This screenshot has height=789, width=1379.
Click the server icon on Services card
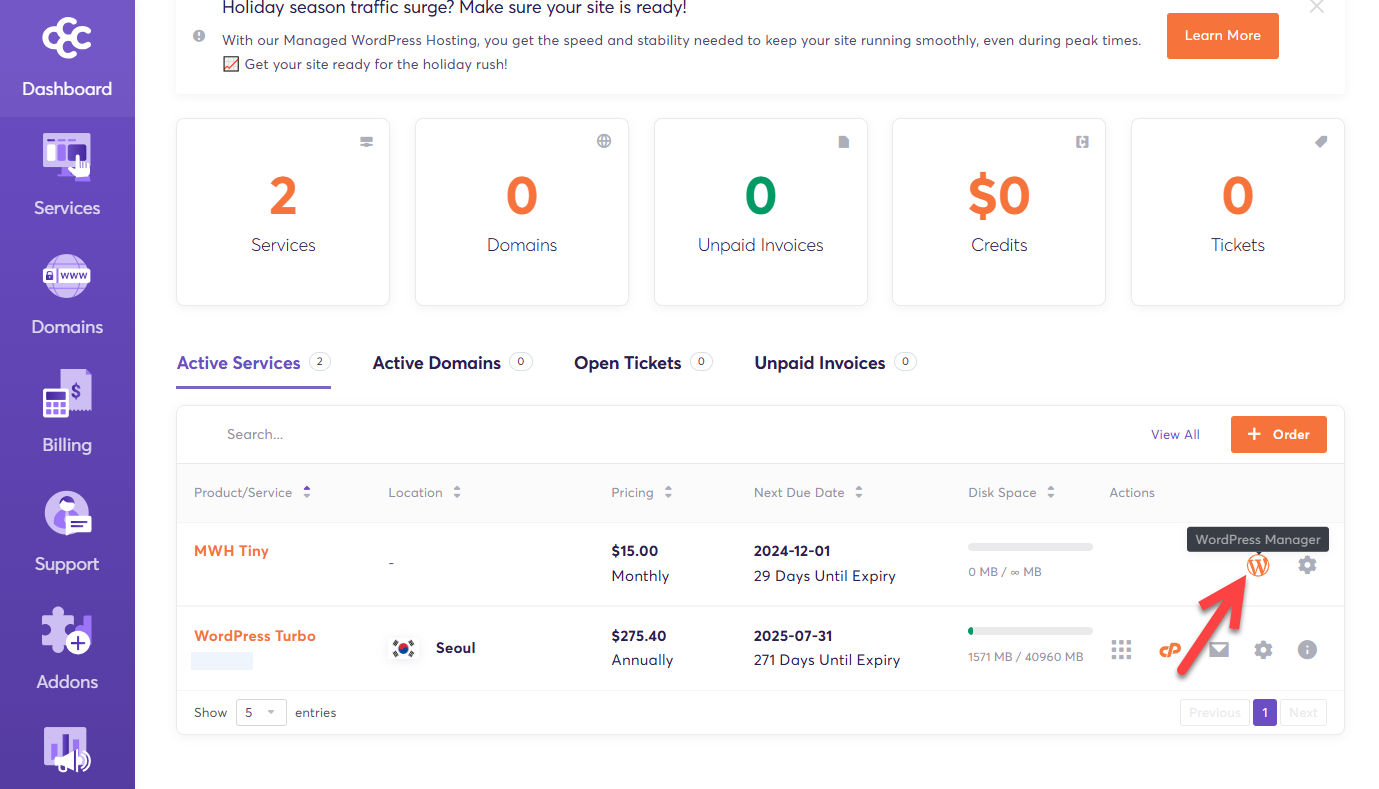click(x=367, y=142)
